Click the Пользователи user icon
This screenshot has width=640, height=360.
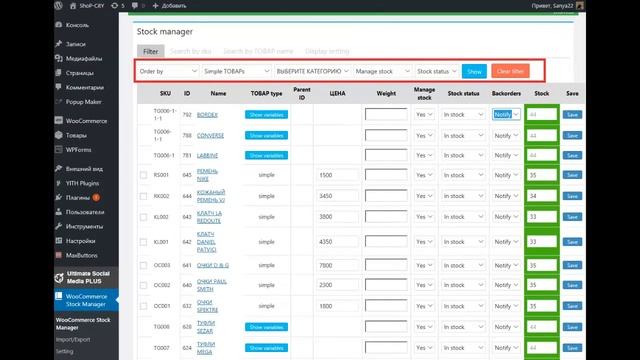[59, 212]
